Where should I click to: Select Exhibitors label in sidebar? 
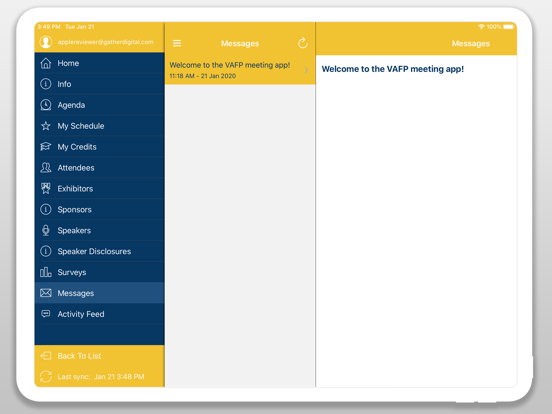75,189
